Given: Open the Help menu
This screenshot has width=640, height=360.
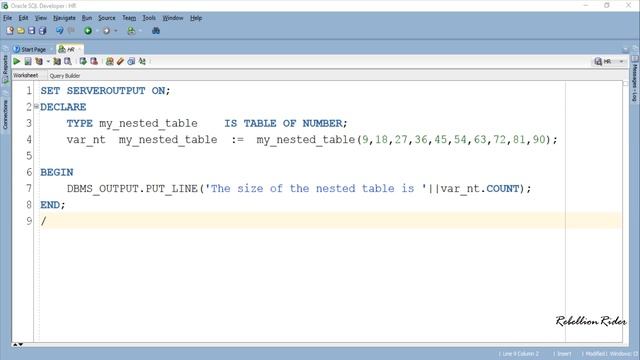Looking at the screenshot, I should tap(196, 18).
